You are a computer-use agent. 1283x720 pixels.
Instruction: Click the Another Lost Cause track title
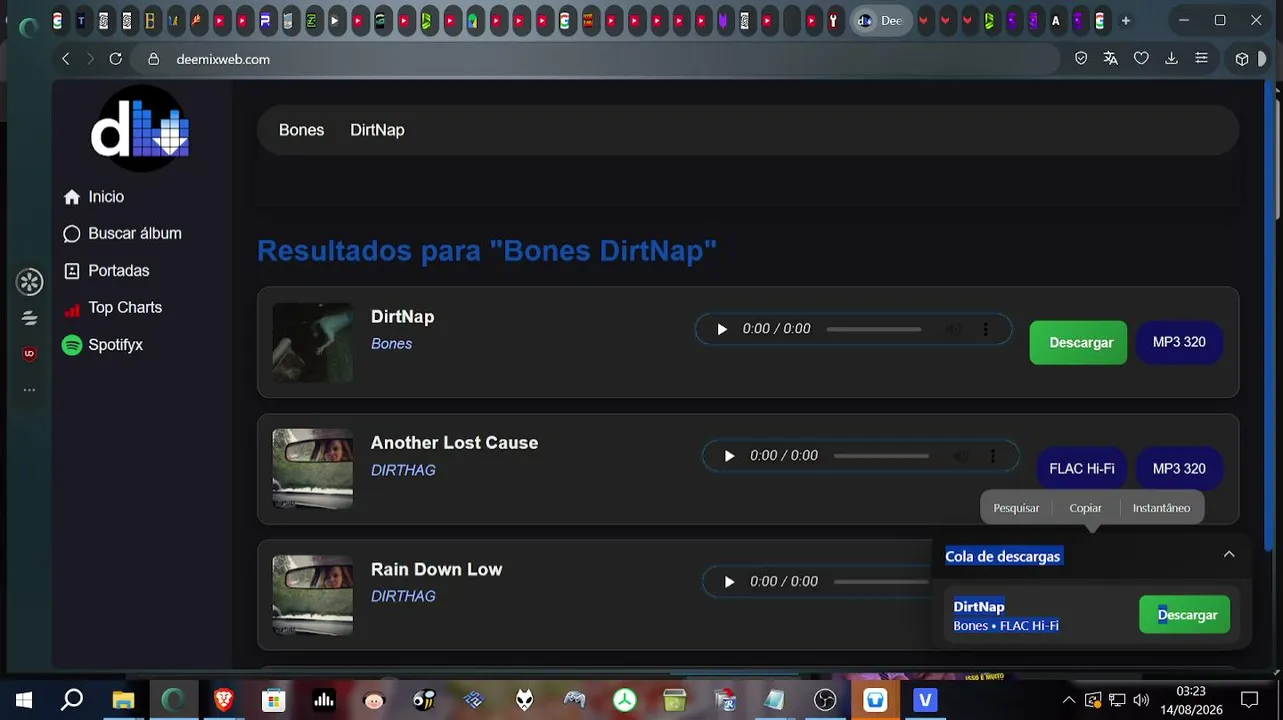click(454, 443)
